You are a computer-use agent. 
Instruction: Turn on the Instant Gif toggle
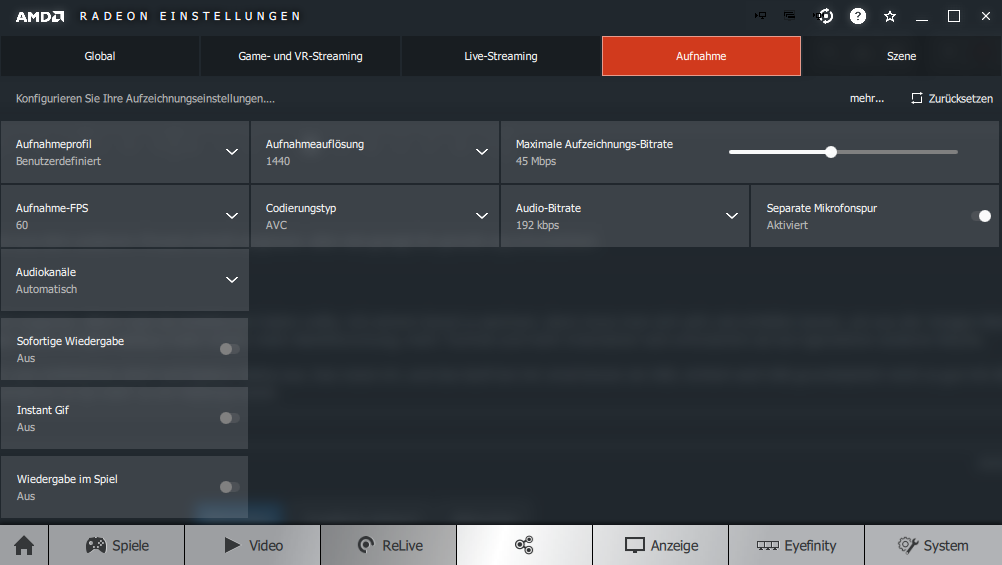(x=229, y=418)
